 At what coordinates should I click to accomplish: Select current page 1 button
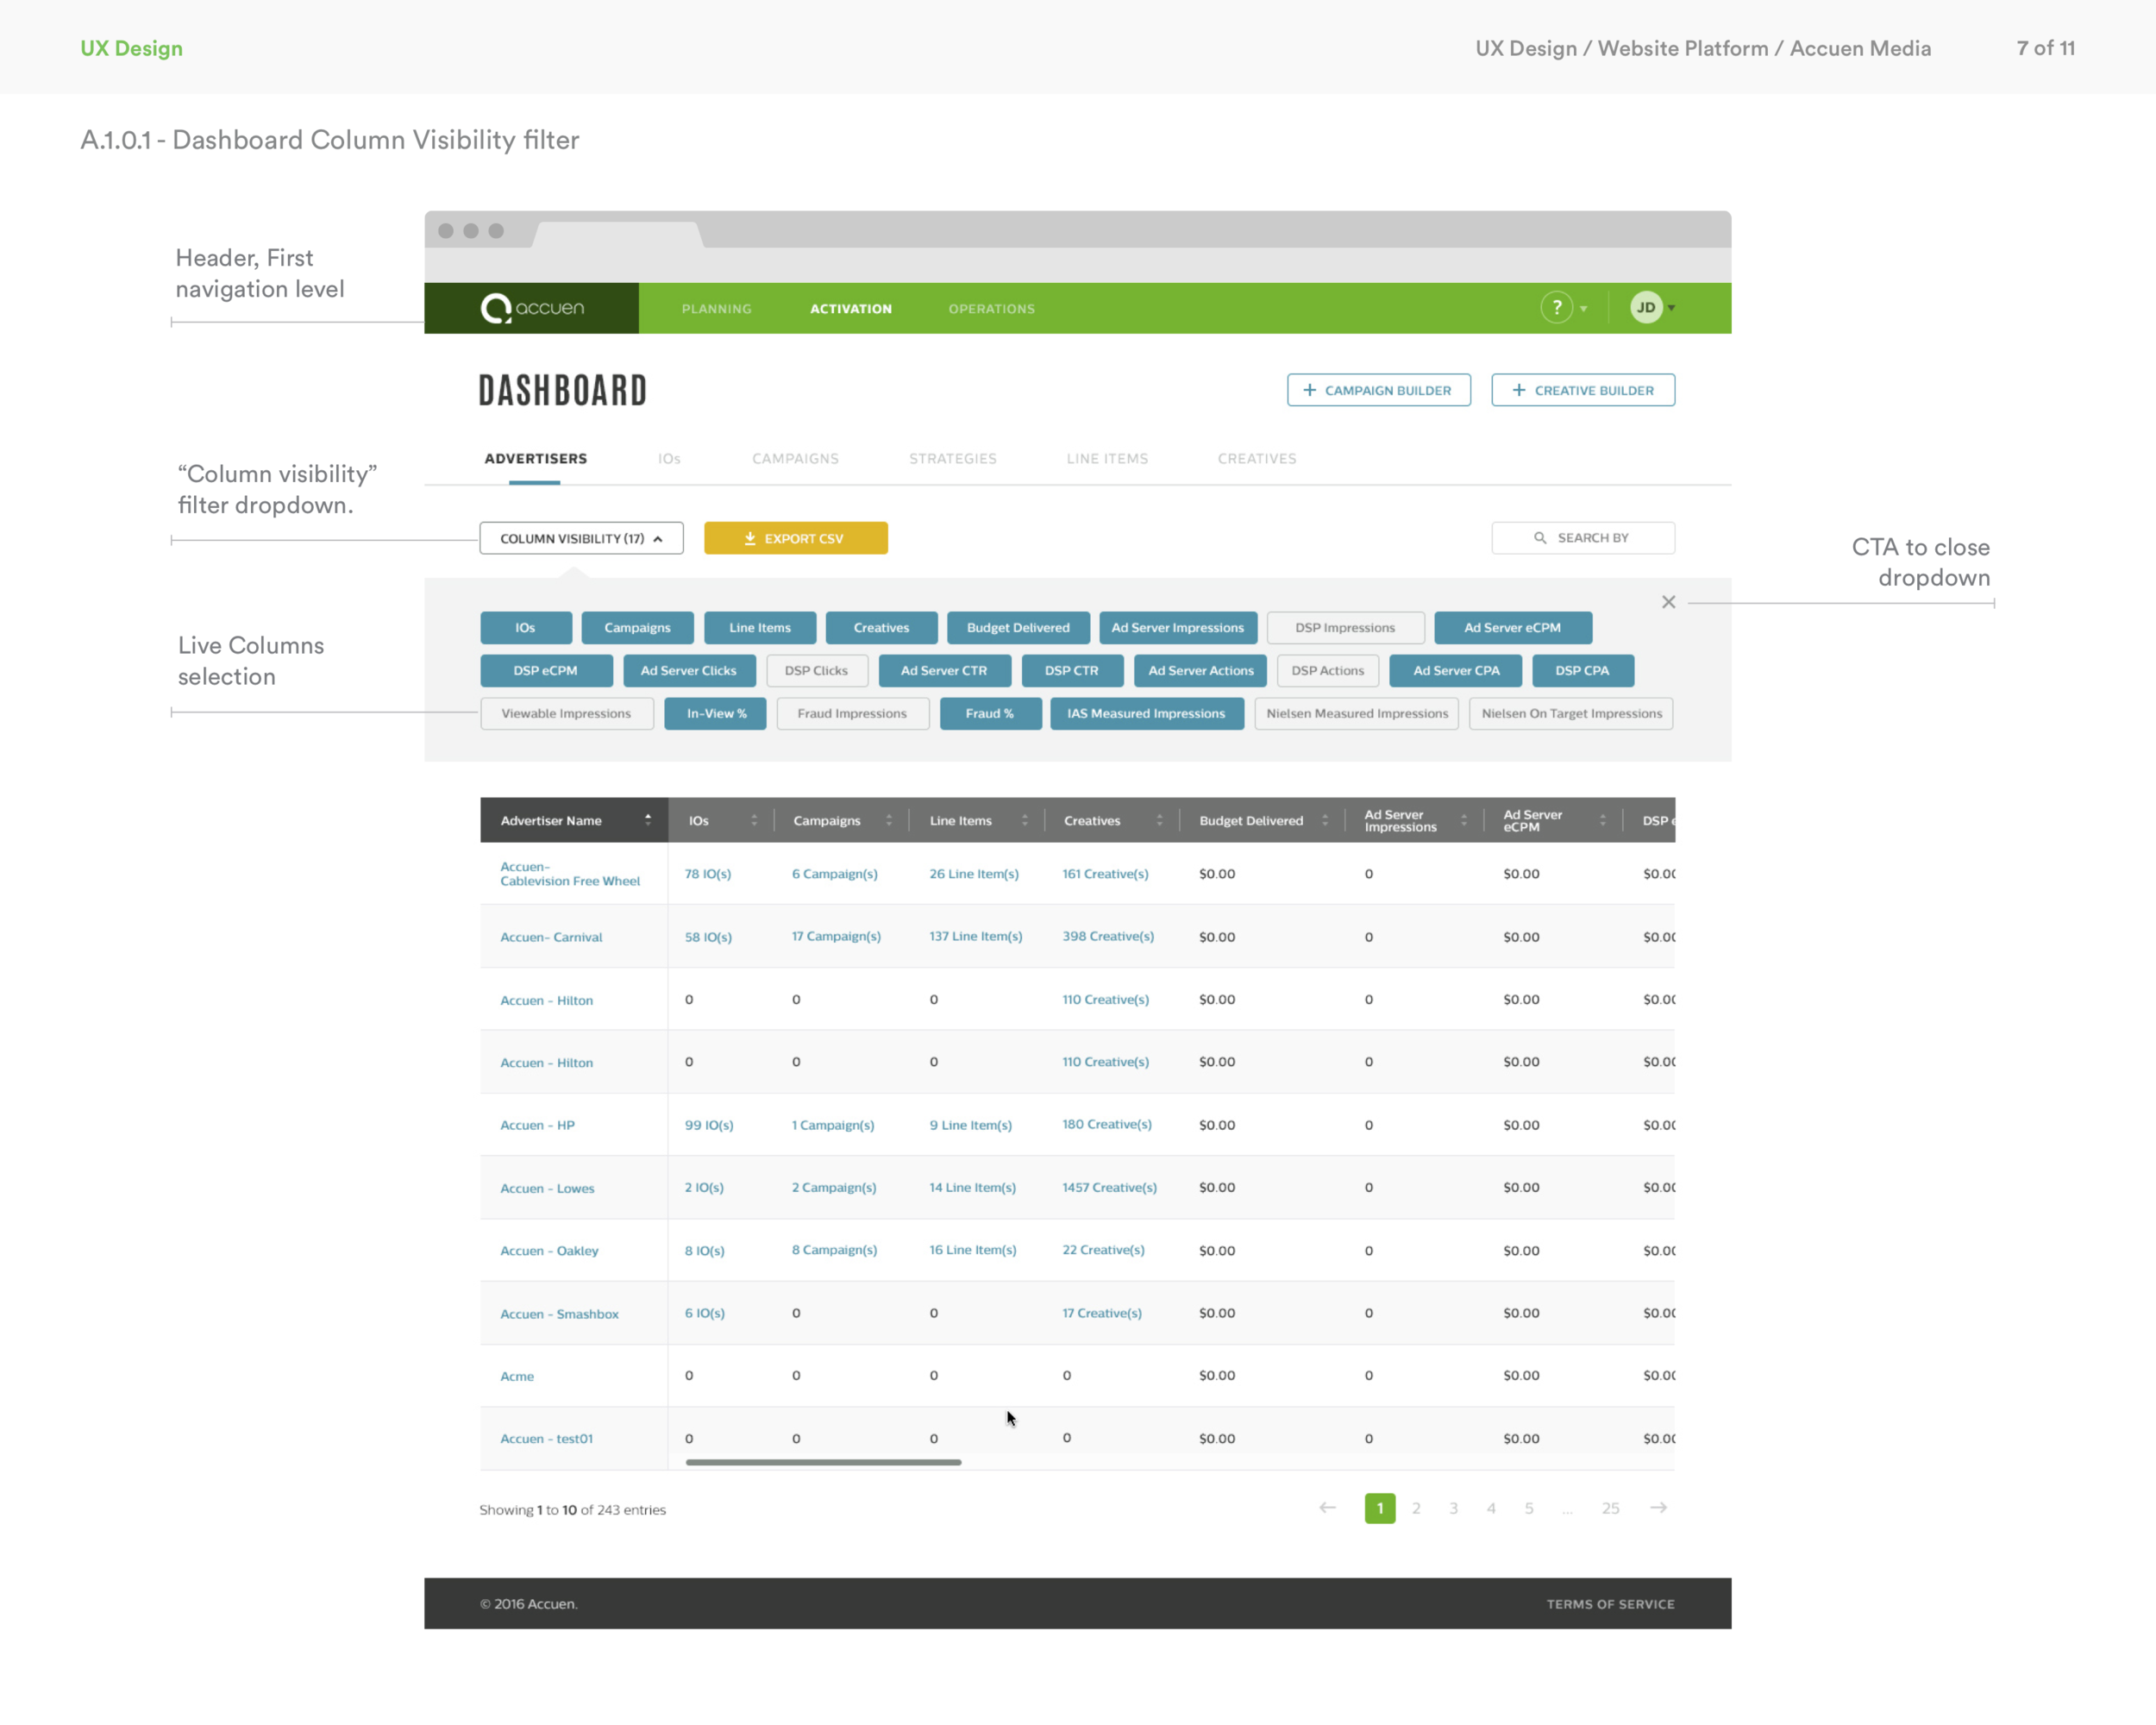tap(1379, 1508)
